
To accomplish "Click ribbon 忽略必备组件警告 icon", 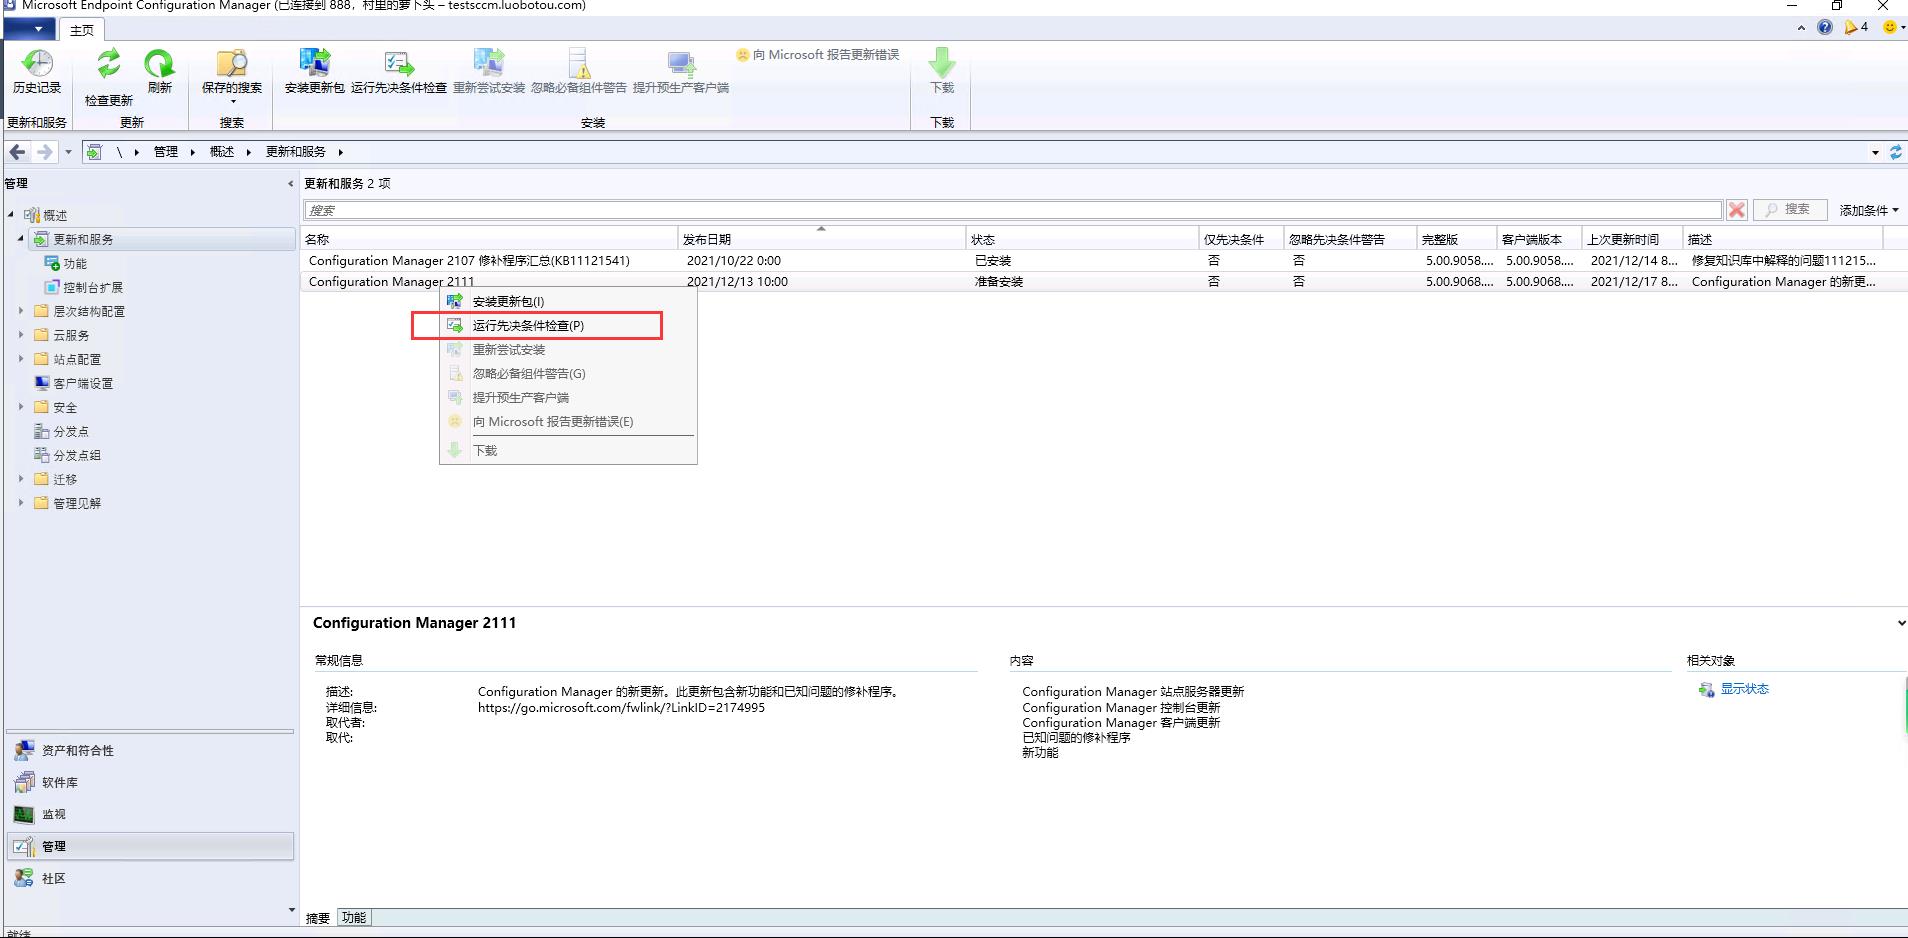I will pos(579,71).
